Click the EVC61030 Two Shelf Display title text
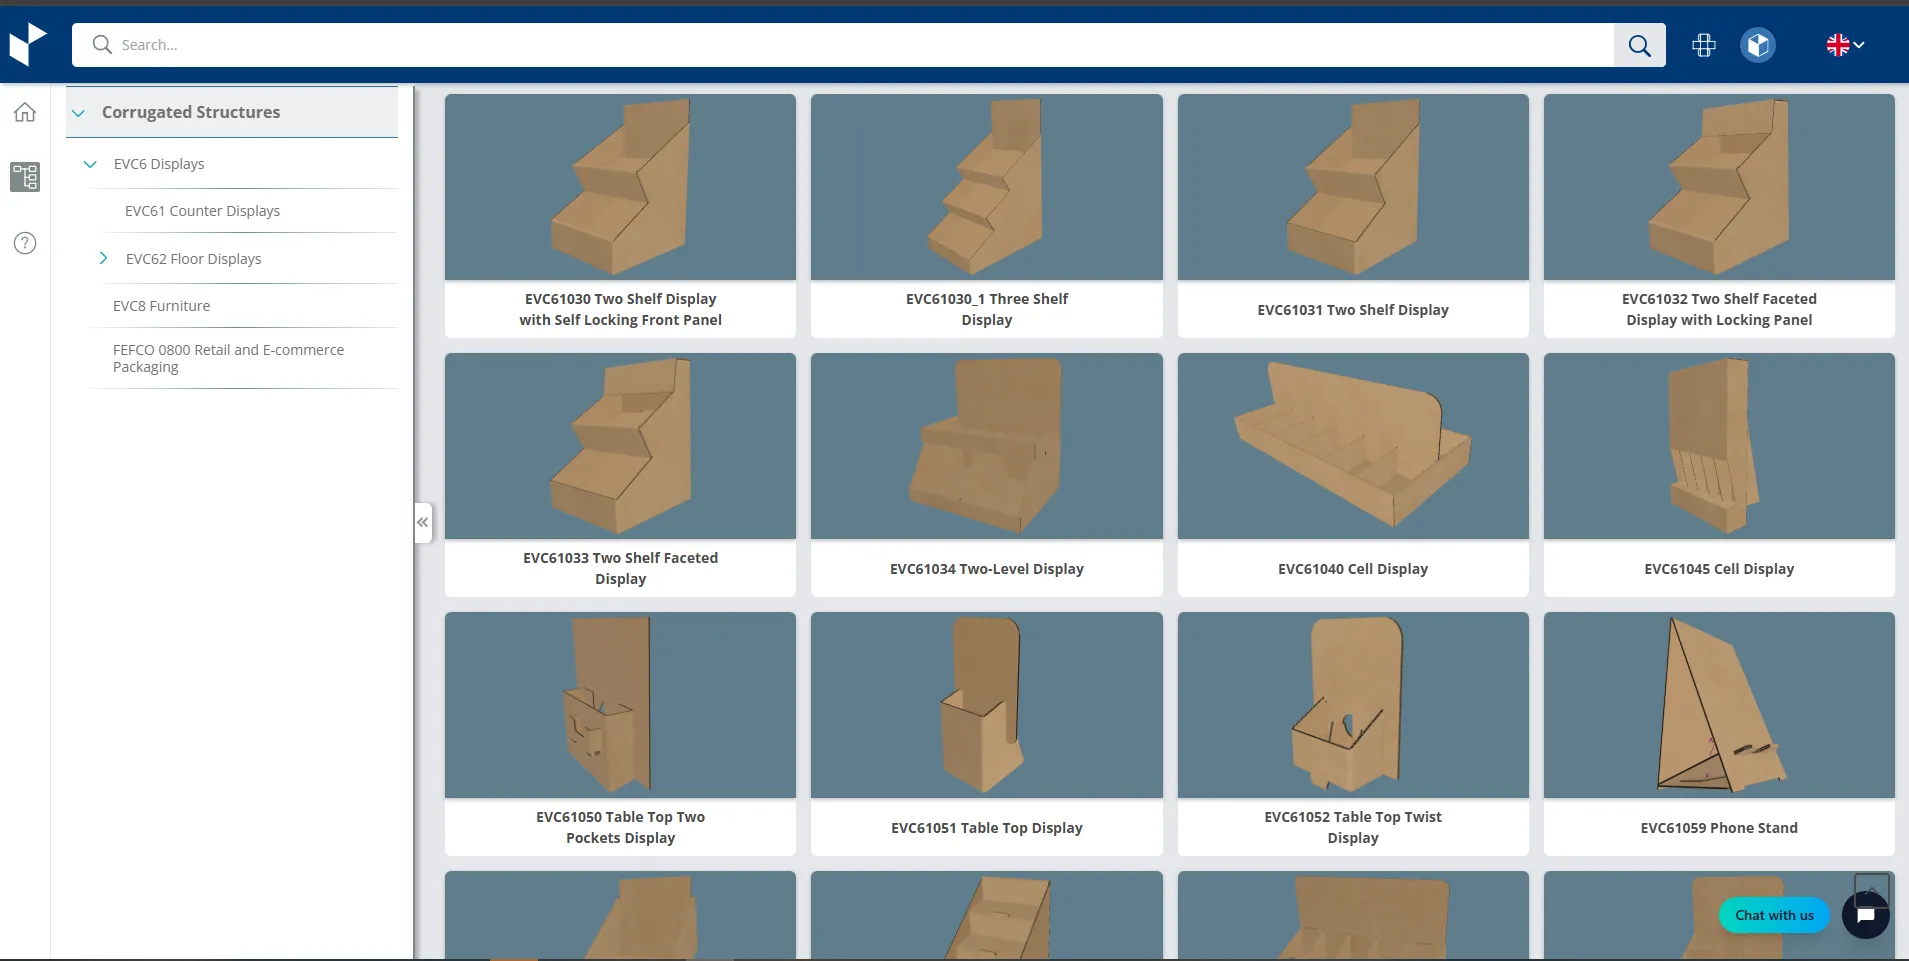 (x=620, y=309)
